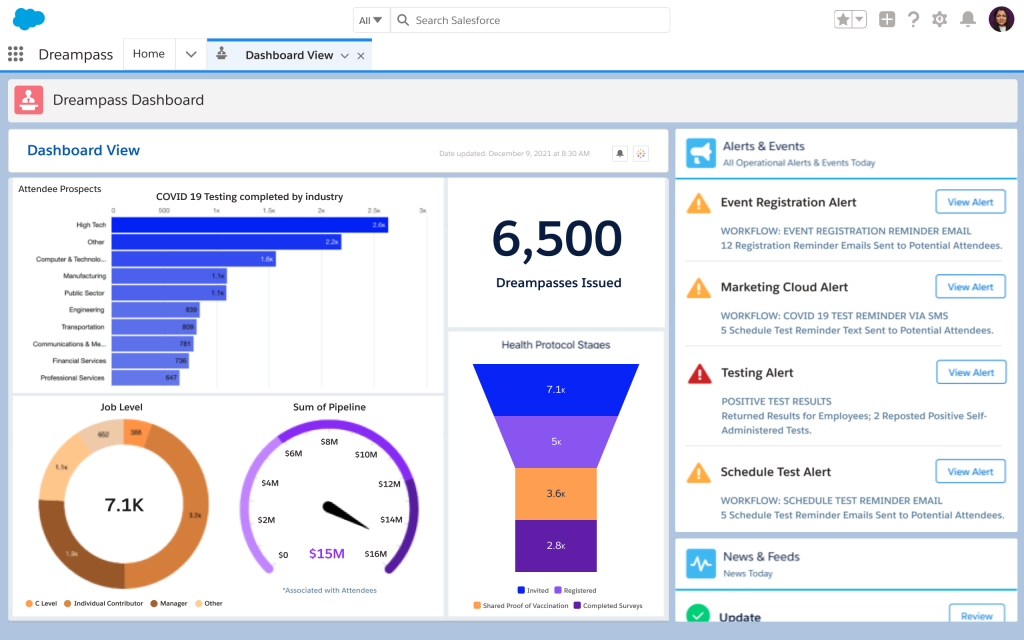
Task: Click the Manager legend color swatch
Action: pyautogui.click(x=154, y=603)
